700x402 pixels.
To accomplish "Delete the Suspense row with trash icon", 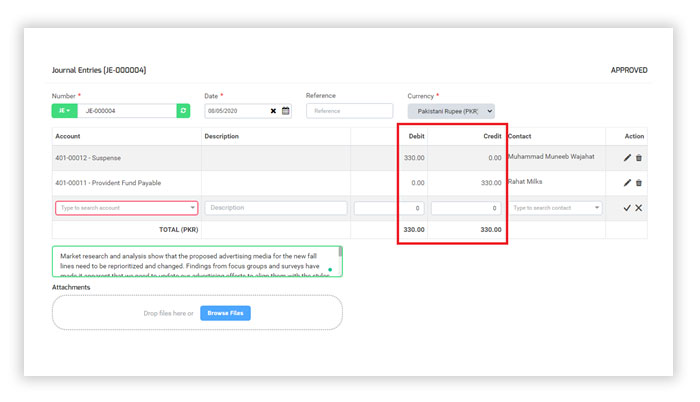I will [x=639, y=158].
